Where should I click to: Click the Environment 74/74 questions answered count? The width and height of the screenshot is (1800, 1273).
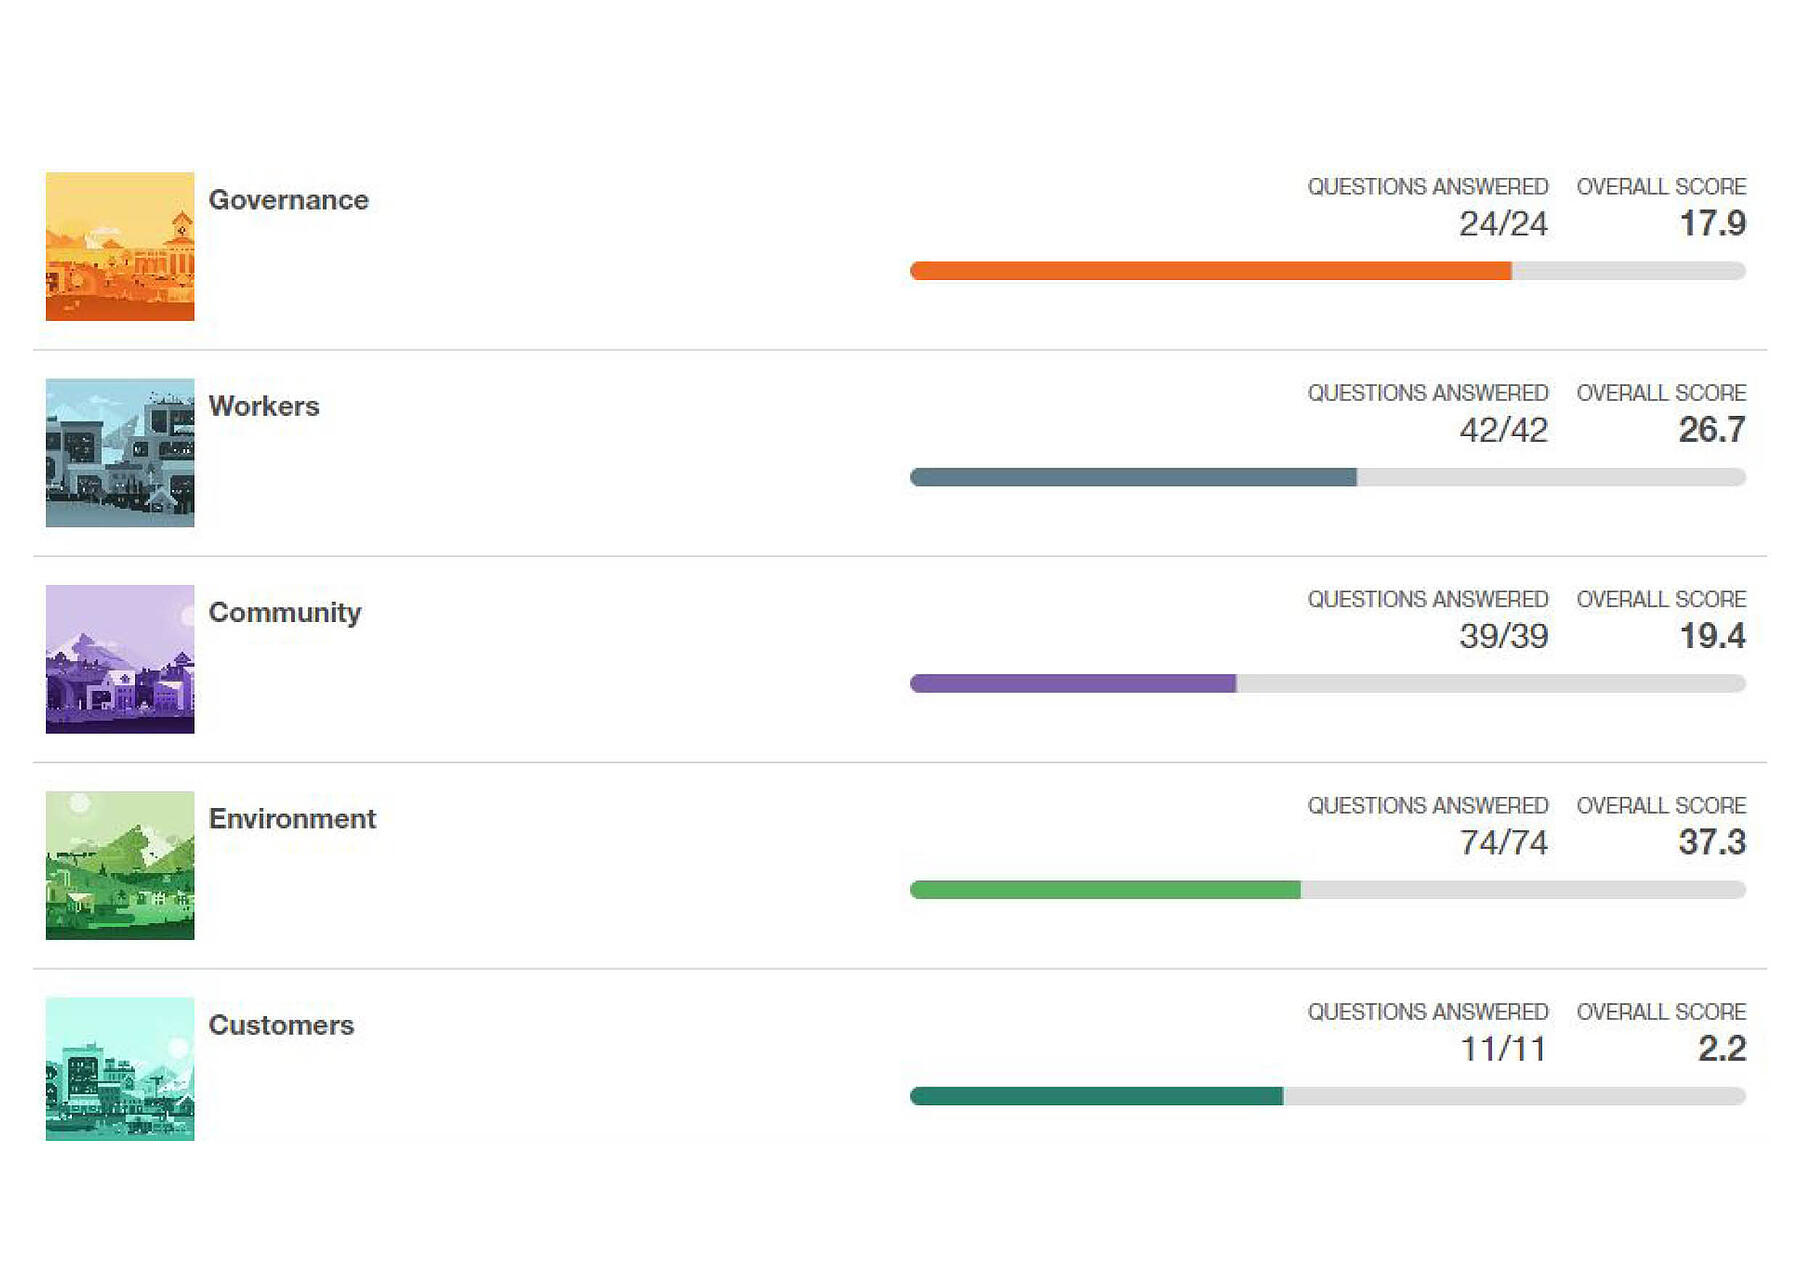(x=1503, y=843)
